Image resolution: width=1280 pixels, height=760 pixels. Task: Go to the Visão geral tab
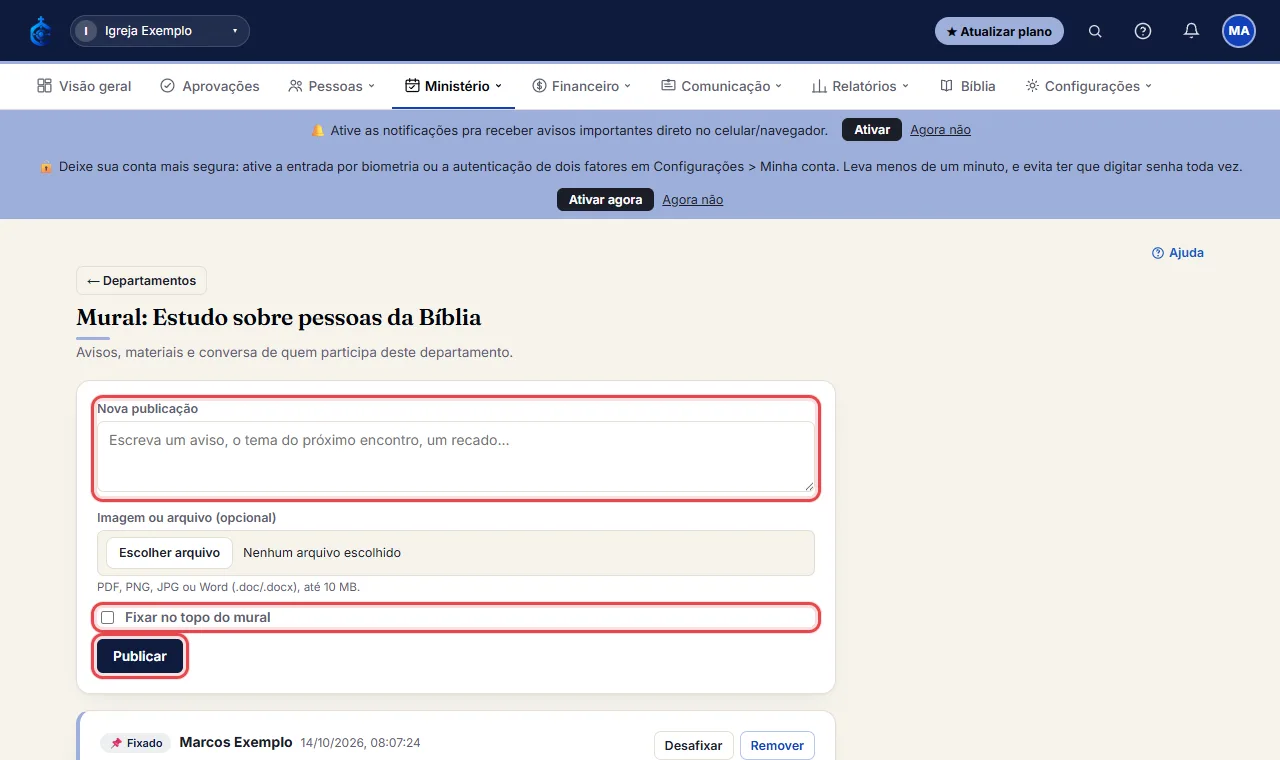pyautogui.click(x=84, y=86)
